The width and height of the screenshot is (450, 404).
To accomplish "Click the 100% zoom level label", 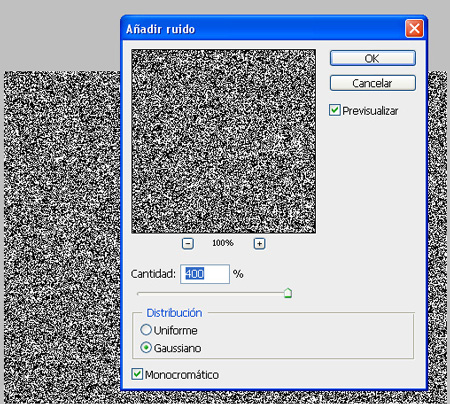I will 223,243.
